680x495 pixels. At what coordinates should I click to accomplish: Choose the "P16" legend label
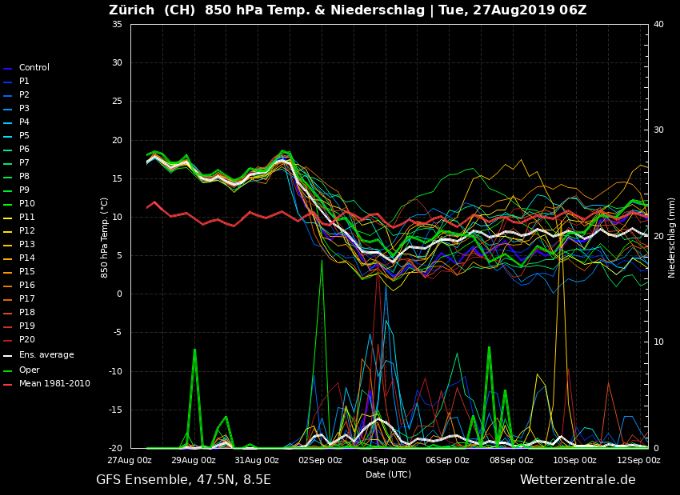27,285
